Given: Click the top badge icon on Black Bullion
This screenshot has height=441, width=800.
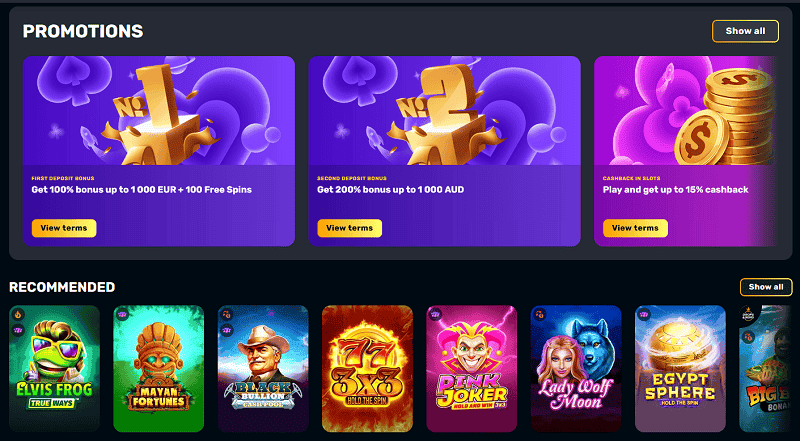Looking at the screenshot, I should [x=228, y=314].
